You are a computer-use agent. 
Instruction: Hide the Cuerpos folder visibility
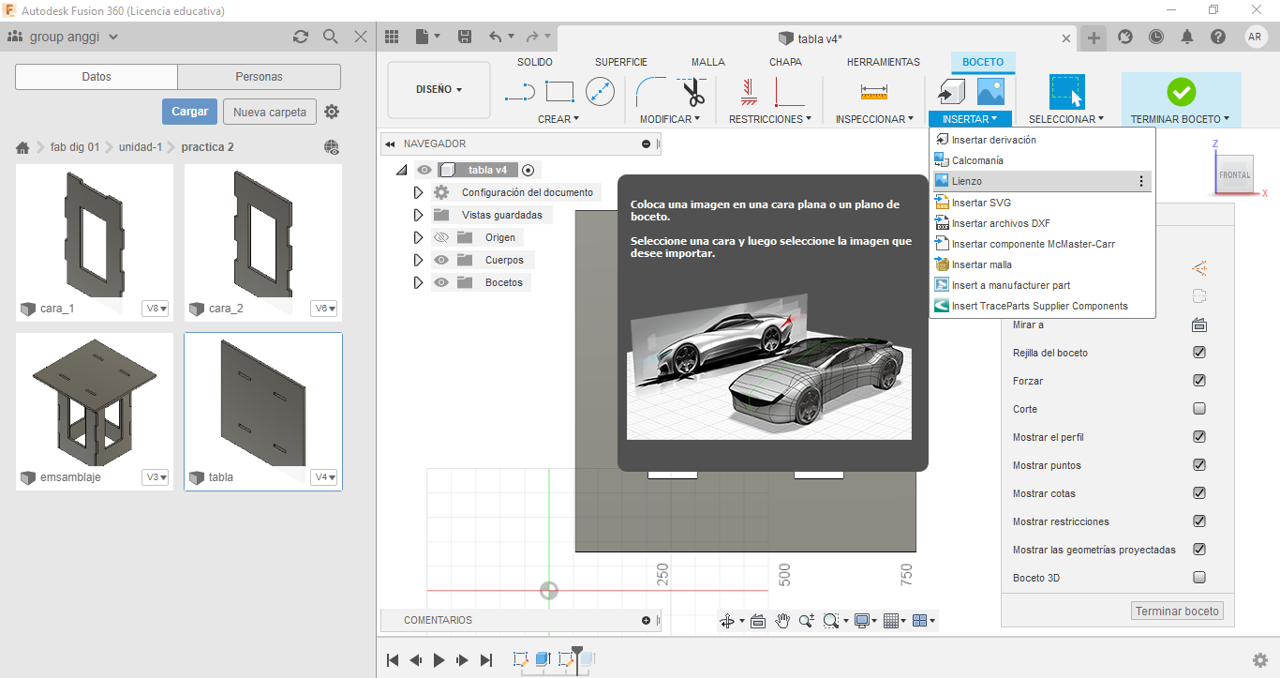point(441,260)
